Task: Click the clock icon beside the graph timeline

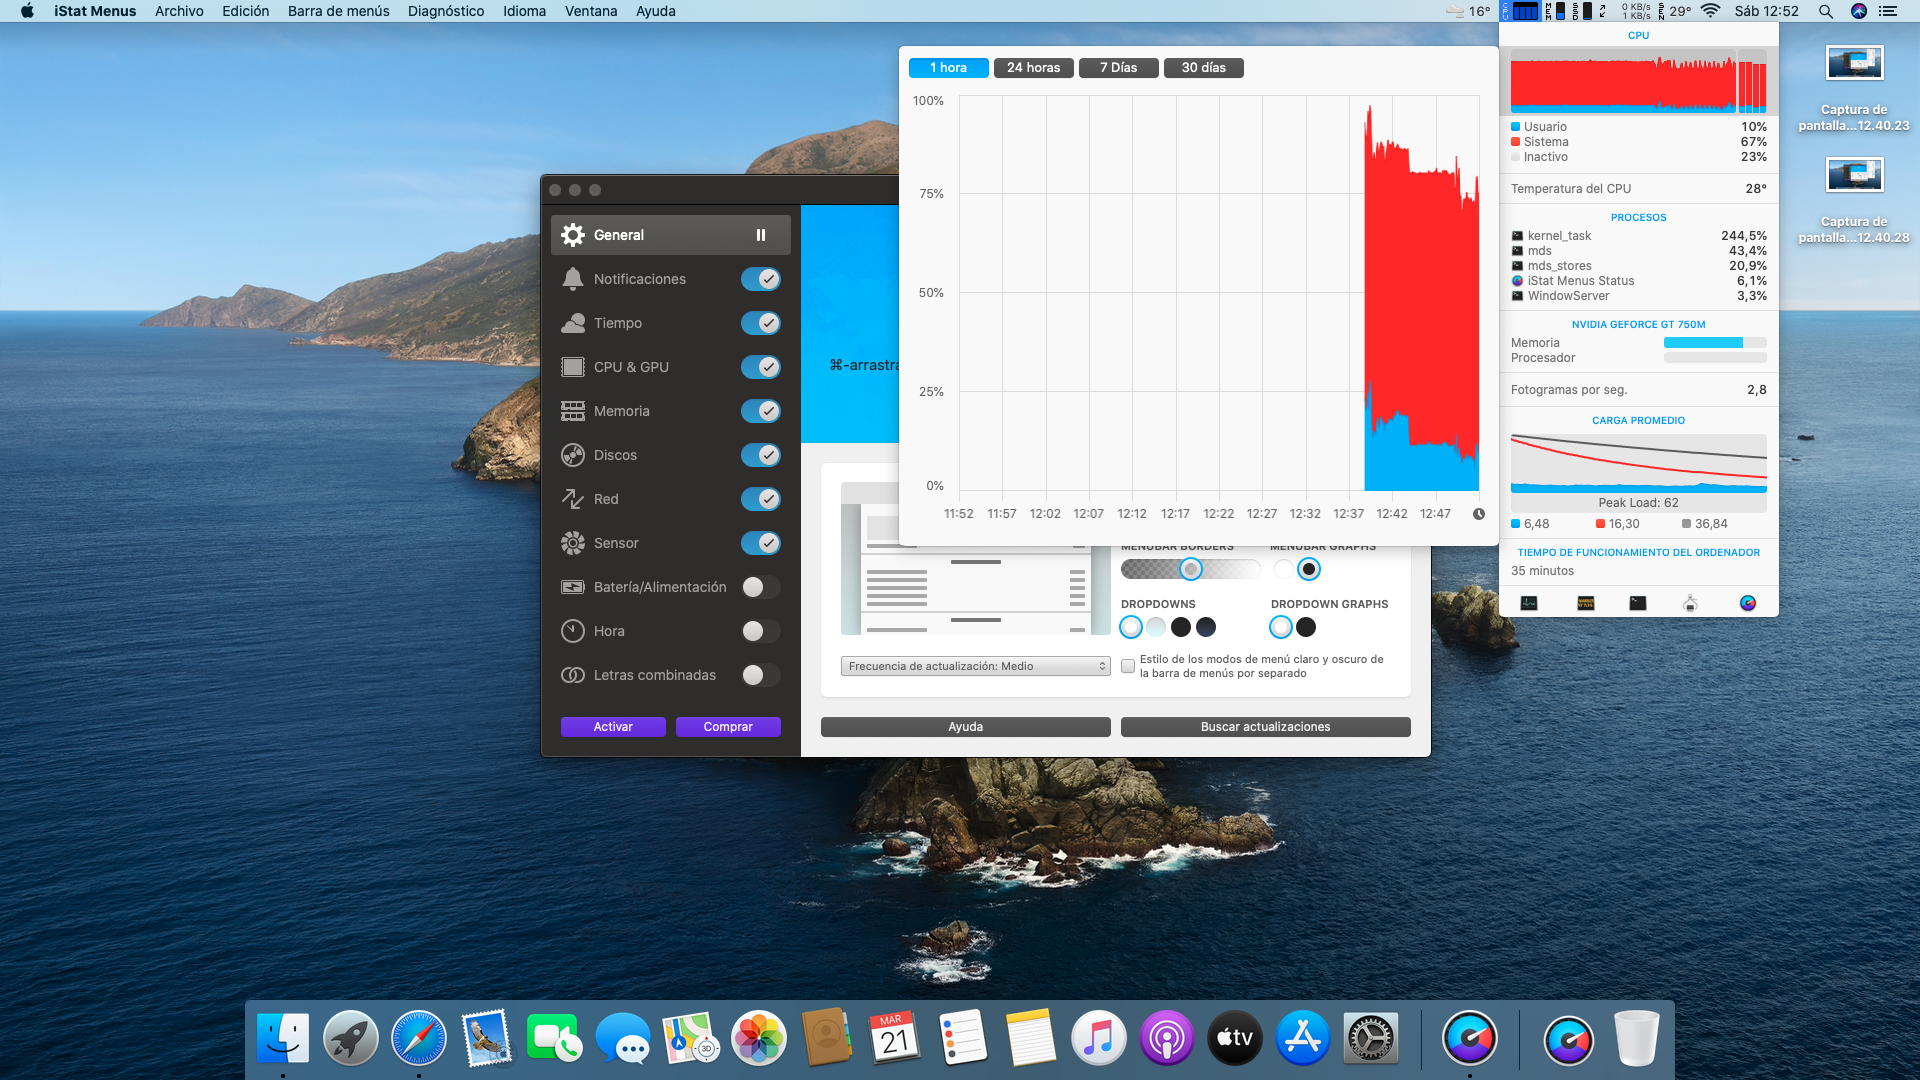Action: [1479, 514]
